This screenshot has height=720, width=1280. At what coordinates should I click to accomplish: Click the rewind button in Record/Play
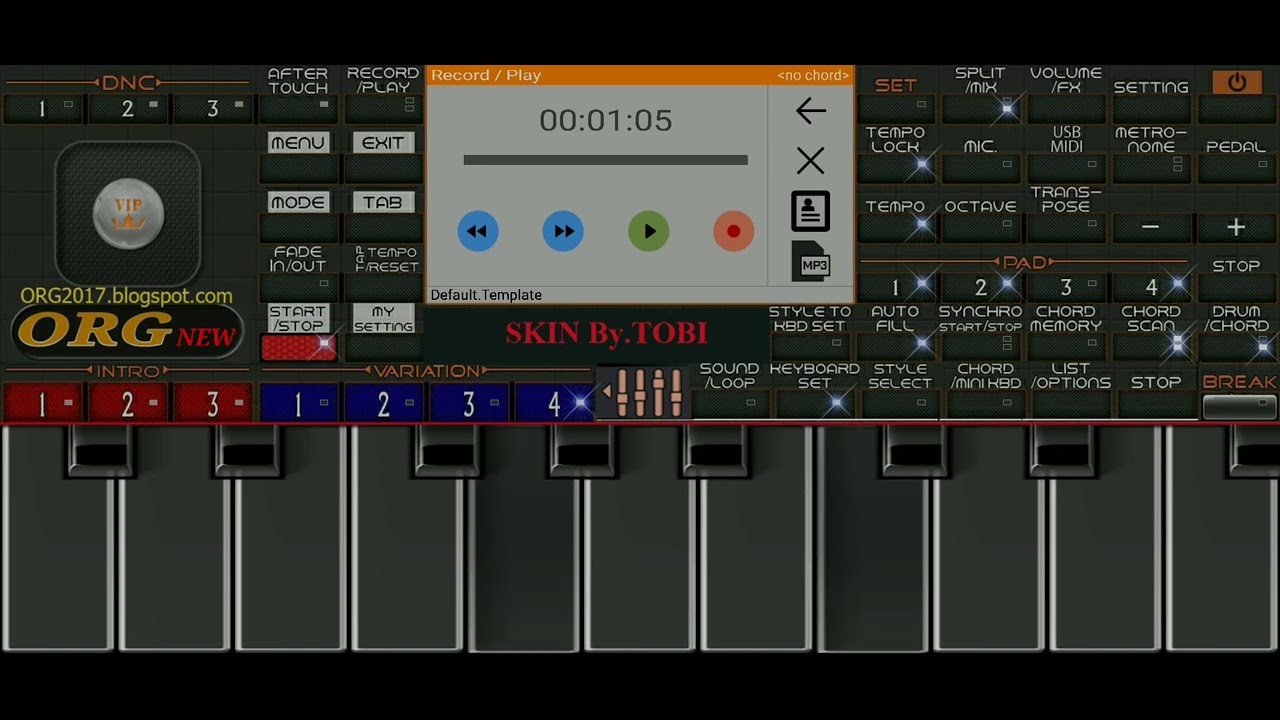click(x=478, y=231)
